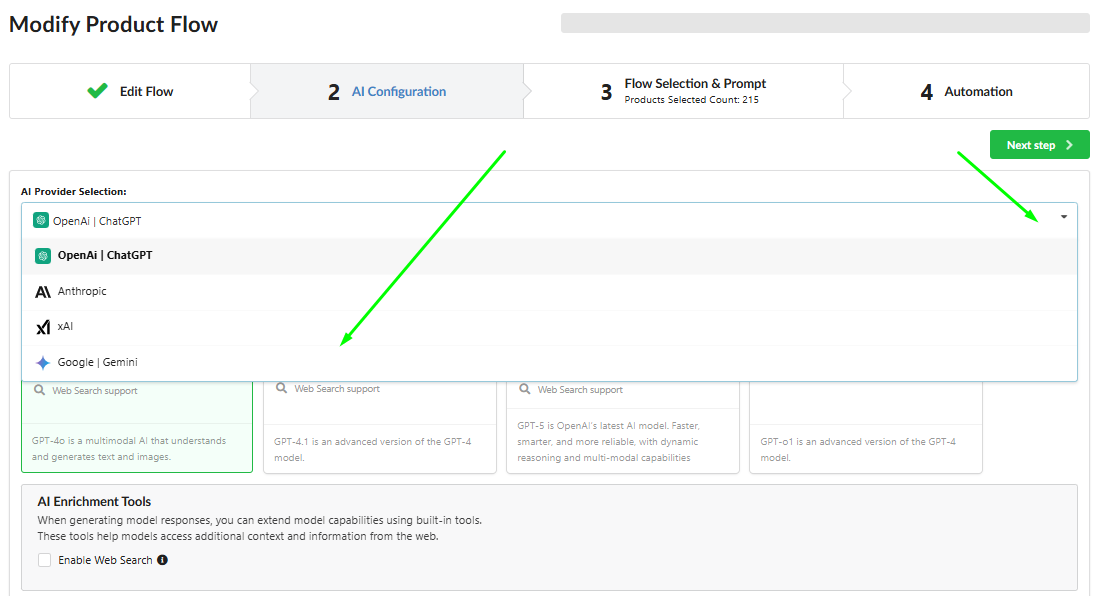Click the chevron arrow on Next step button

click(1069, 145)
